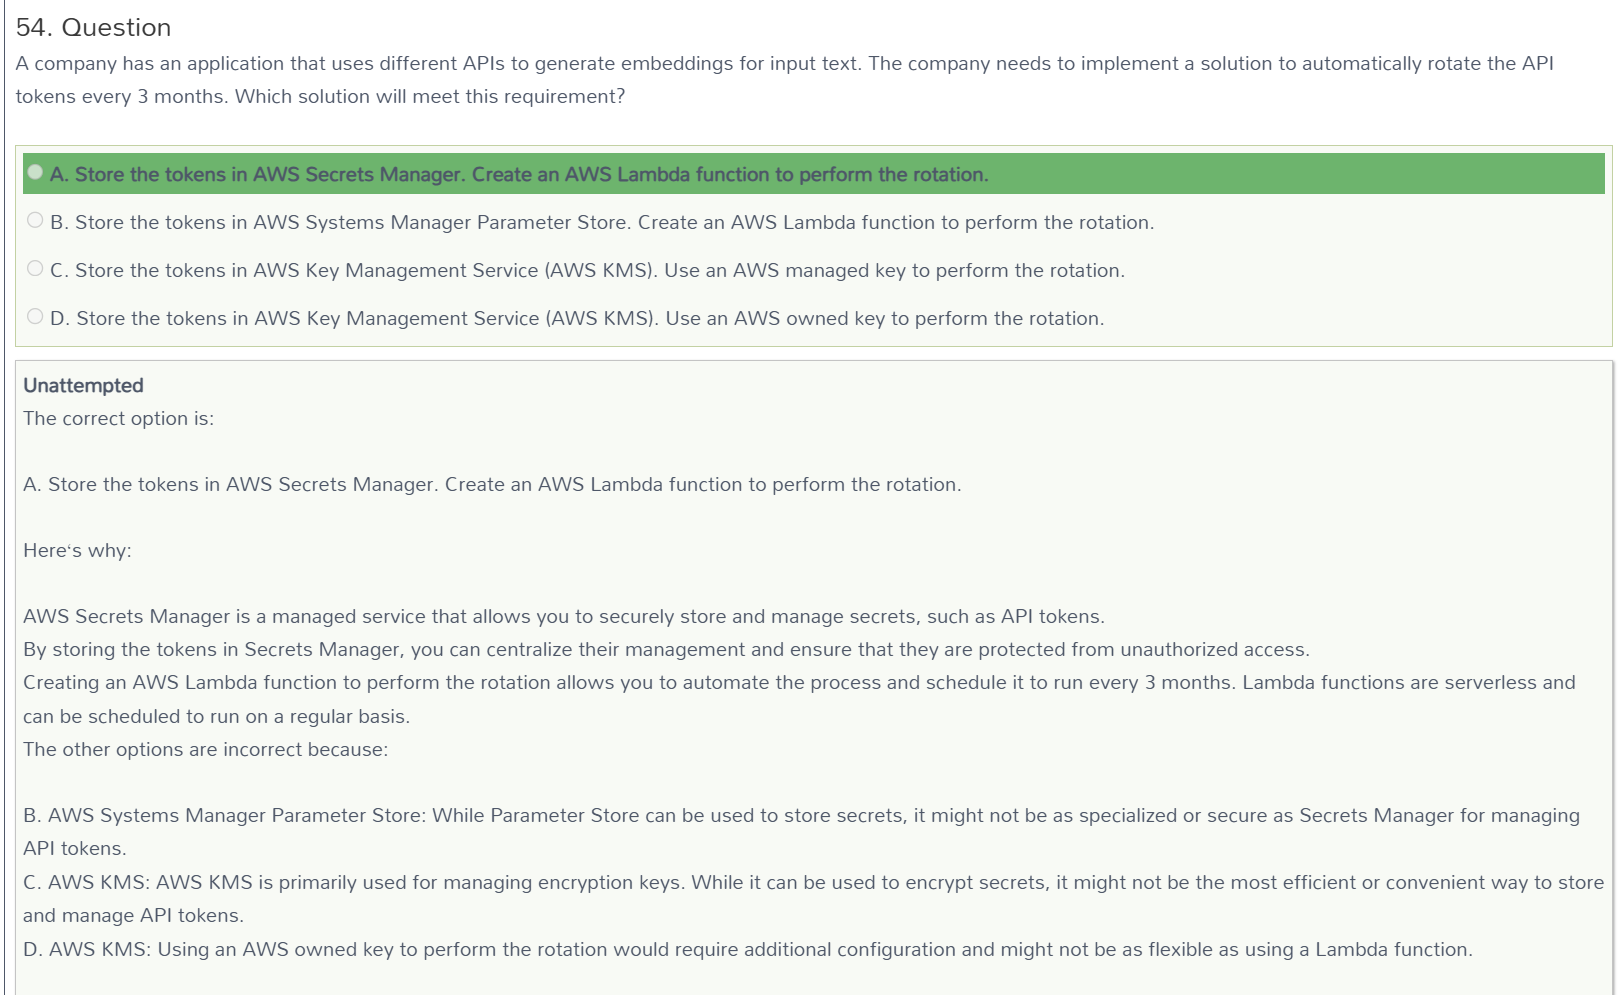Image resolution: width=1619 pixels, height=995 pixels.
Task: Select radio button for option B
Action: click(x=35, y=220)
